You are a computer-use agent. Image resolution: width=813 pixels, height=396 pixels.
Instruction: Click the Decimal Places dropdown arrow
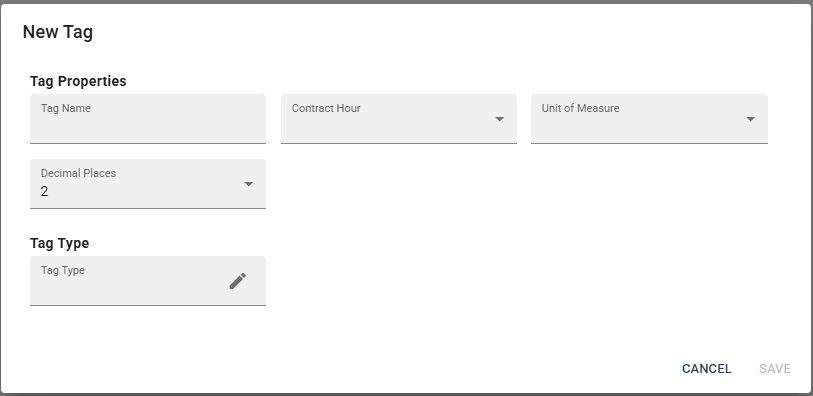tap(248, 184)
